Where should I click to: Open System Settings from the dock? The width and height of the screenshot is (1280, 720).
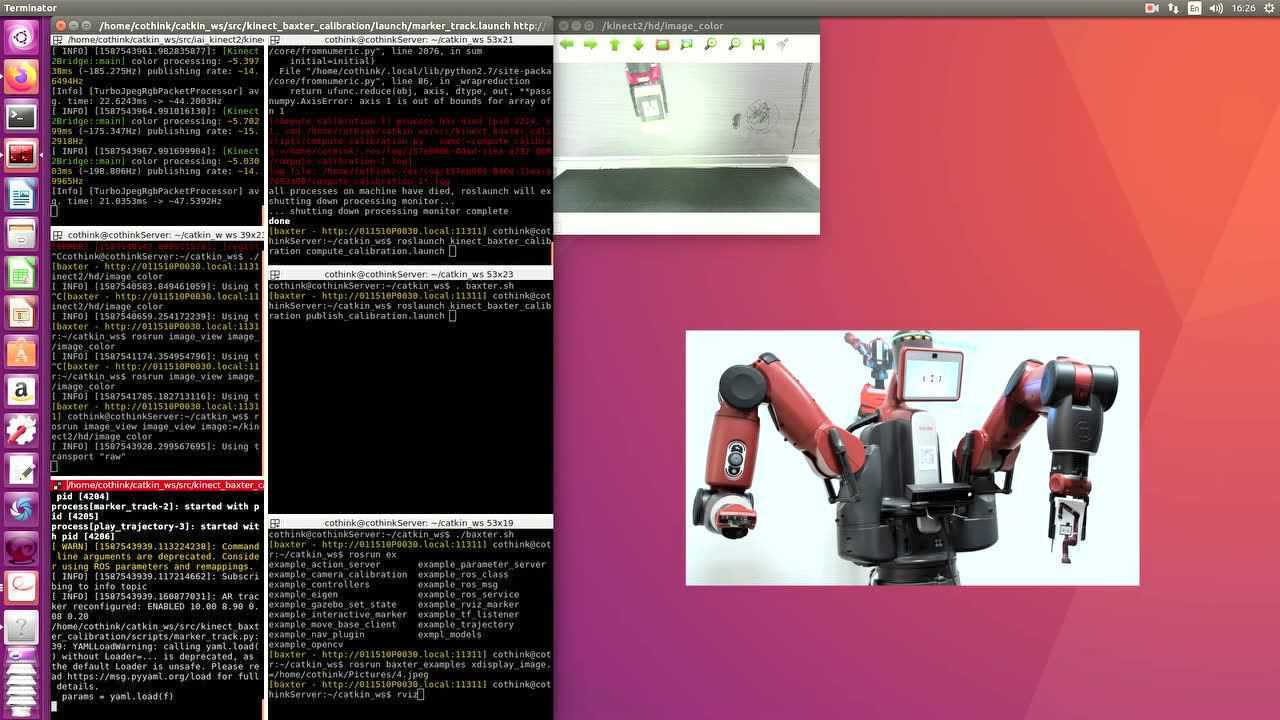click(x=21, y=430)
